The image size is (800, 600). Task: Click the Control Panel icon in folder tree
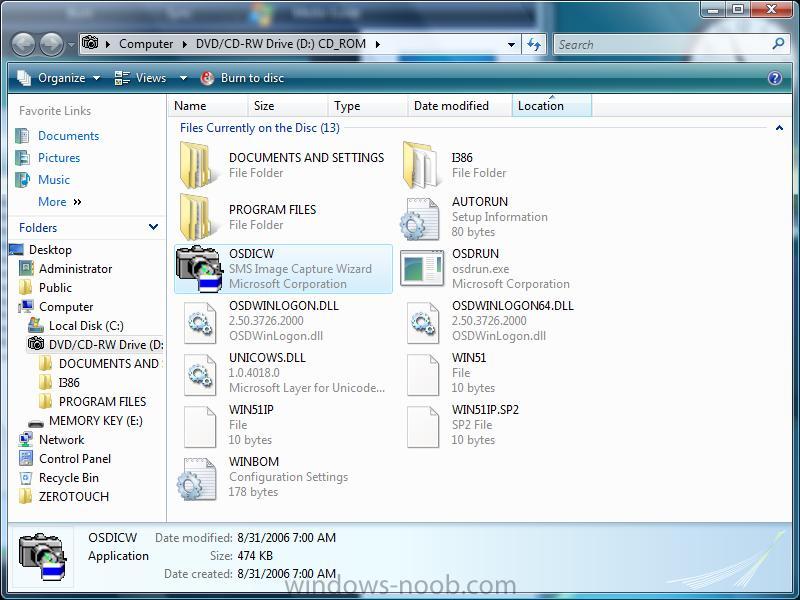coord(26,459)
